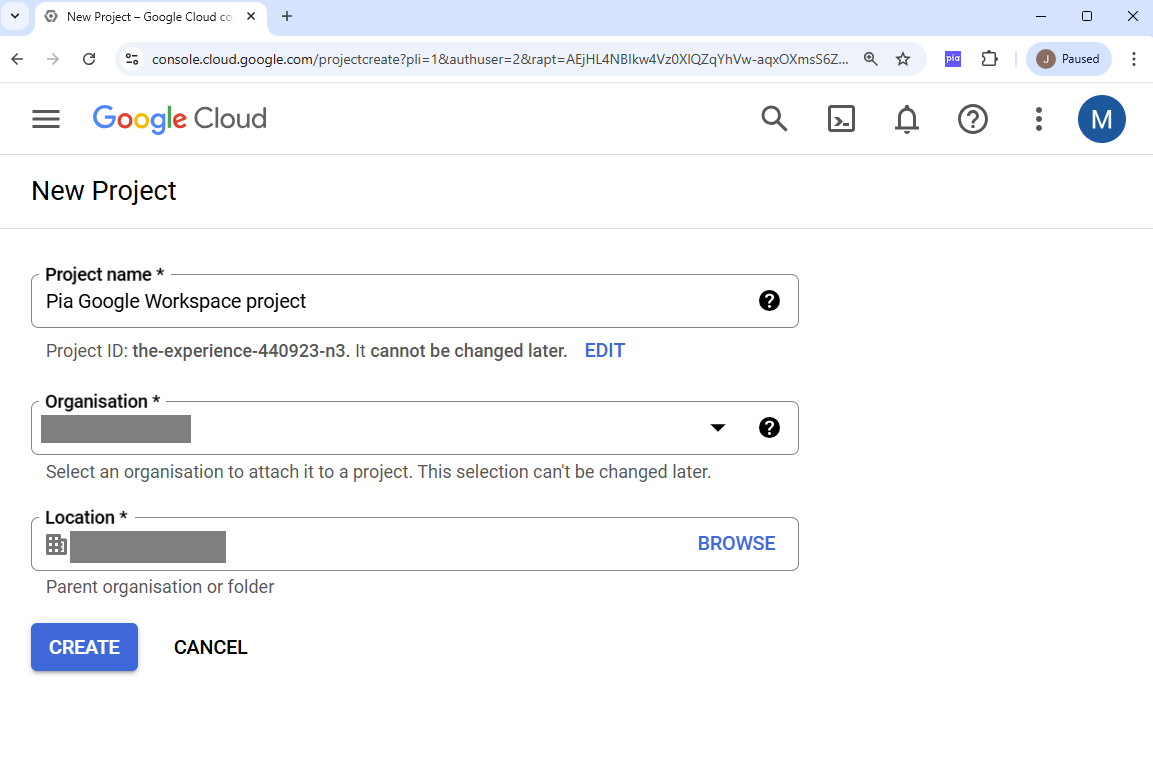Click the browser address bar URL

pyautogui.click(x=500, y=59)
